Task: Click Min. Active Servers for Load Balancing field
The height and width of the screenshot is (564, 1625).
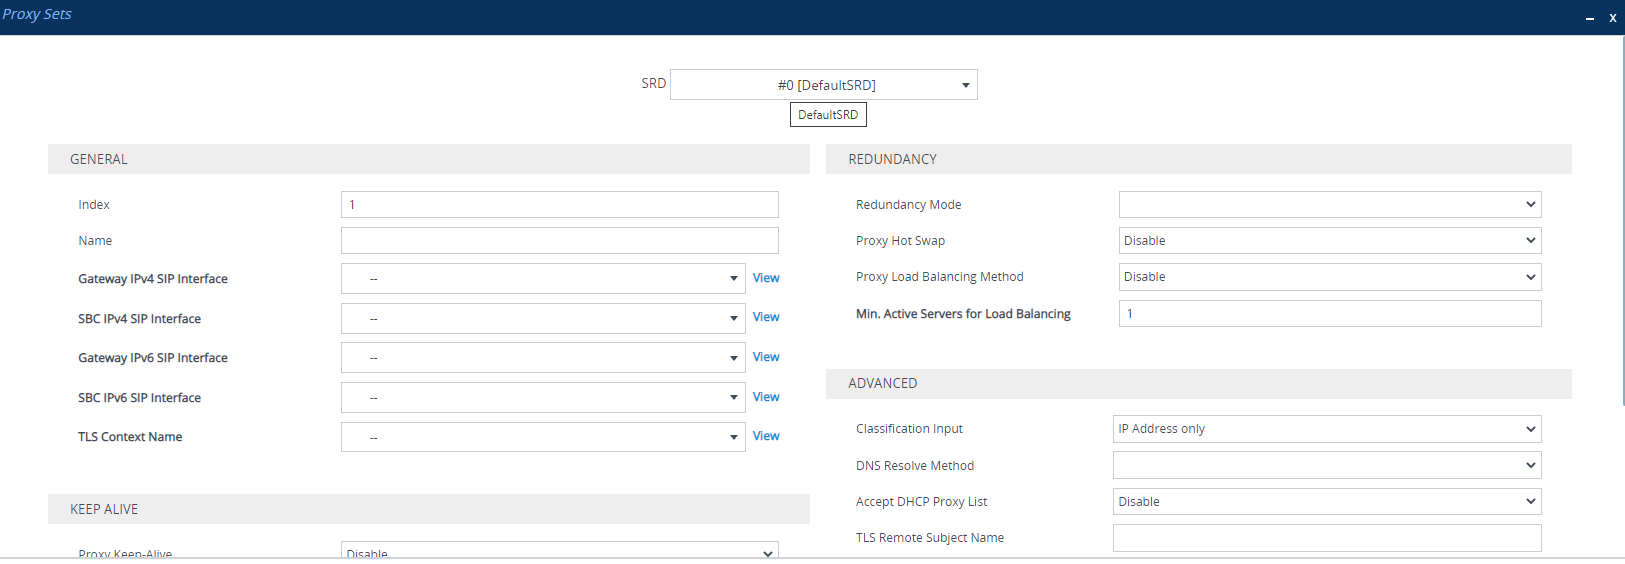Action: click(x=1329, y=314)
